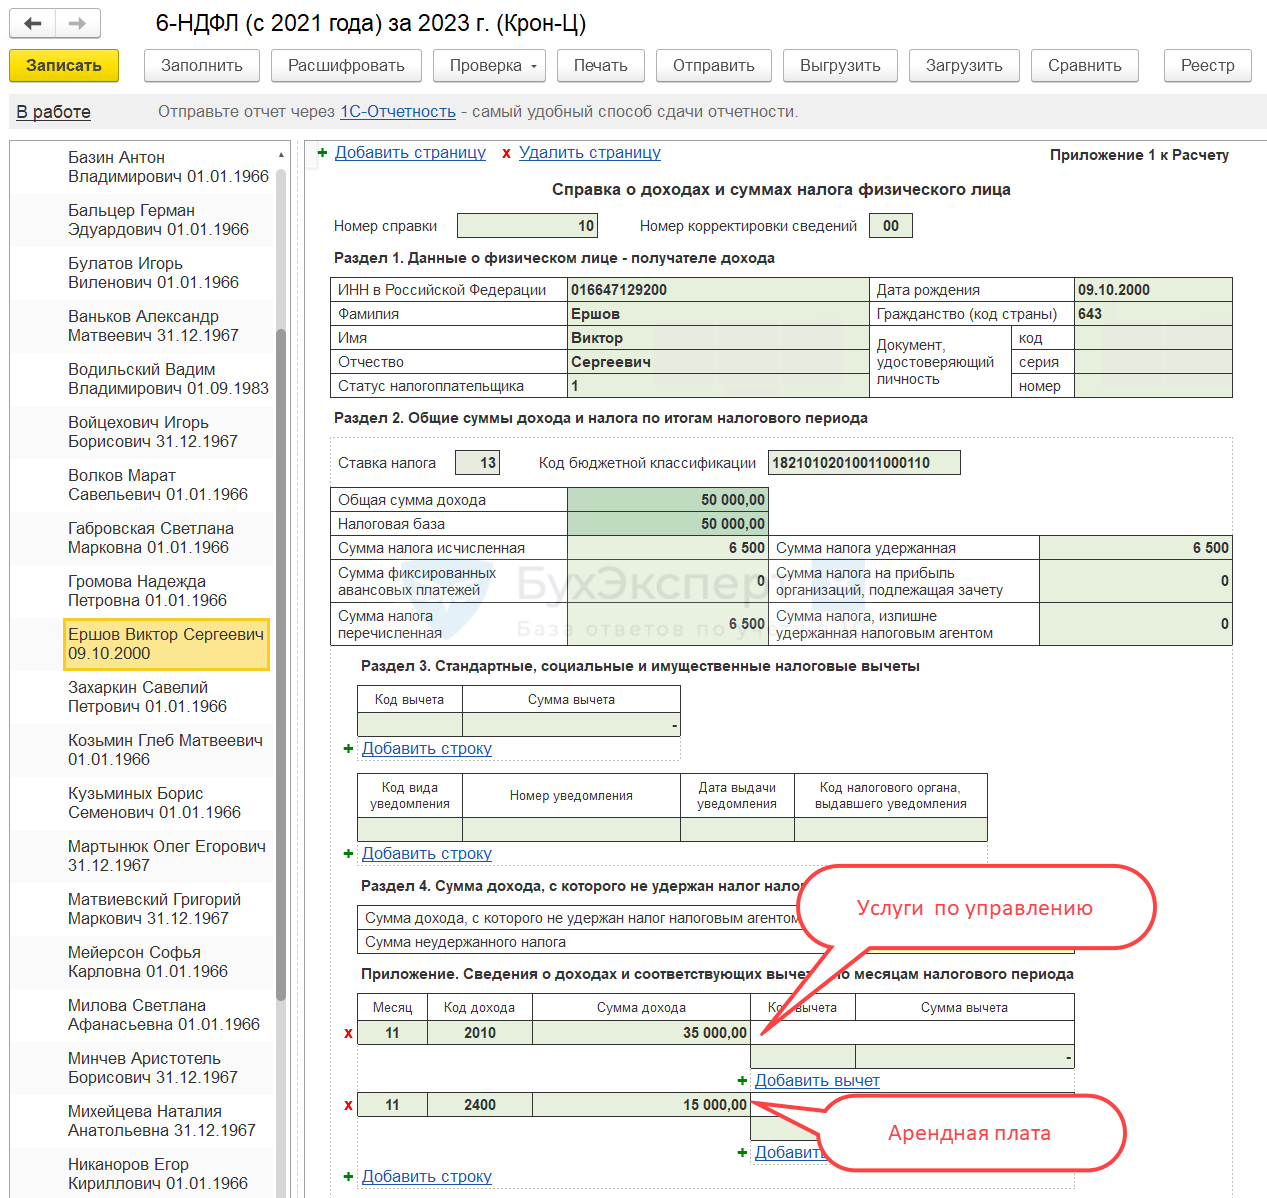Click scroll-up arrow of employee list
1267x1198 pixels.
pos(281,155)
